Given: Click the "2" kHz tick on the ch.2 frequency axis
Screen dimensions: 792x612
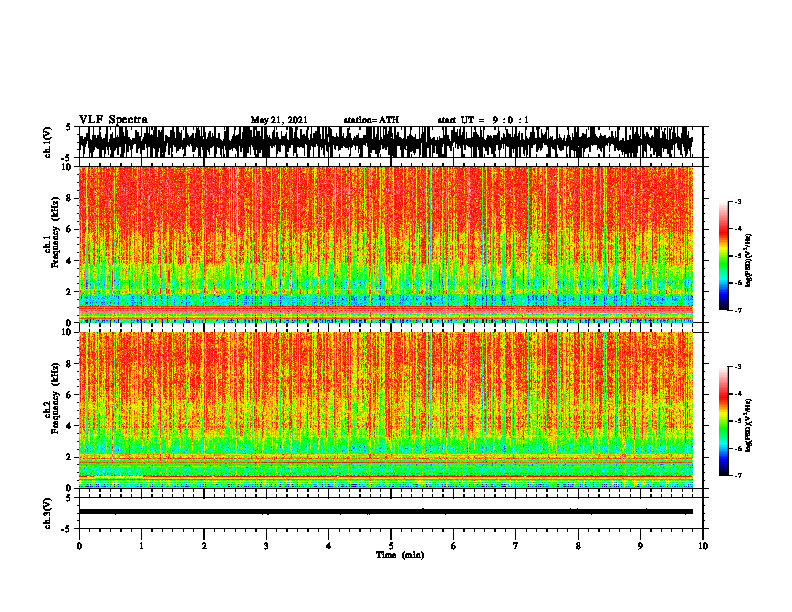Looking at the screenshot, I should 69,457.
